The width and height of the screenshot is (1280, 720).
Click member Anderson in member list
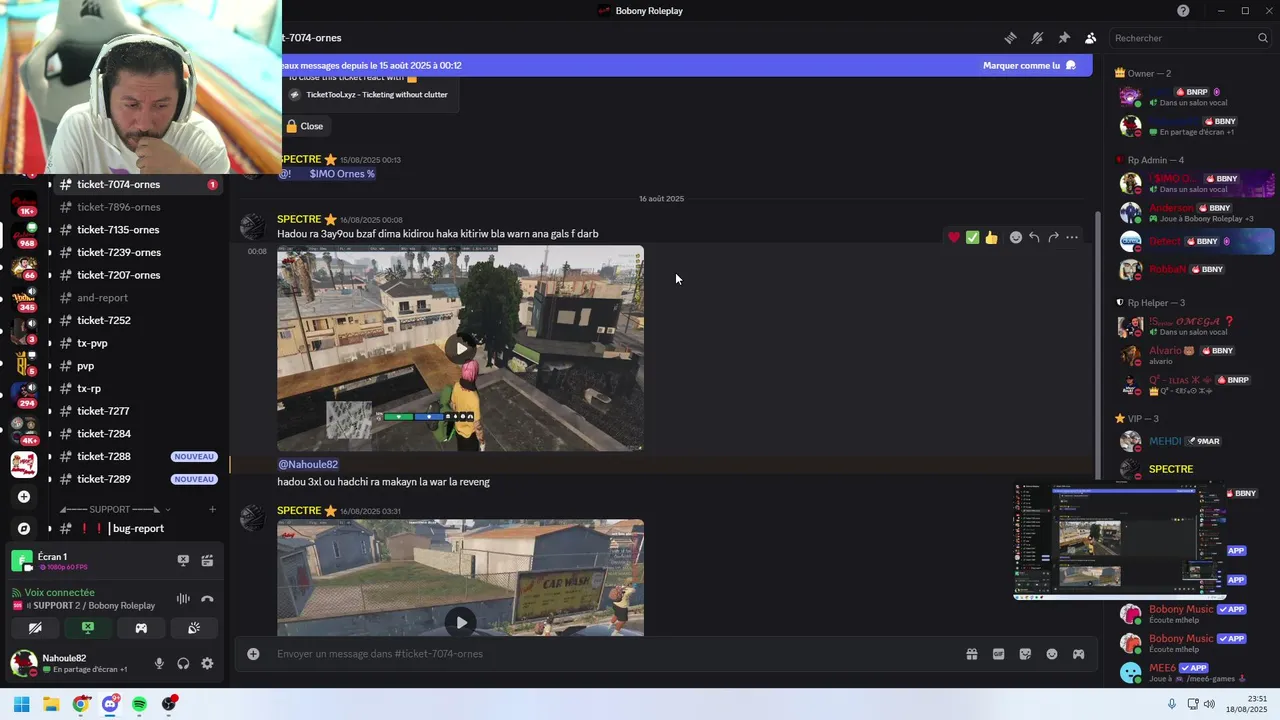(1195, 213)
